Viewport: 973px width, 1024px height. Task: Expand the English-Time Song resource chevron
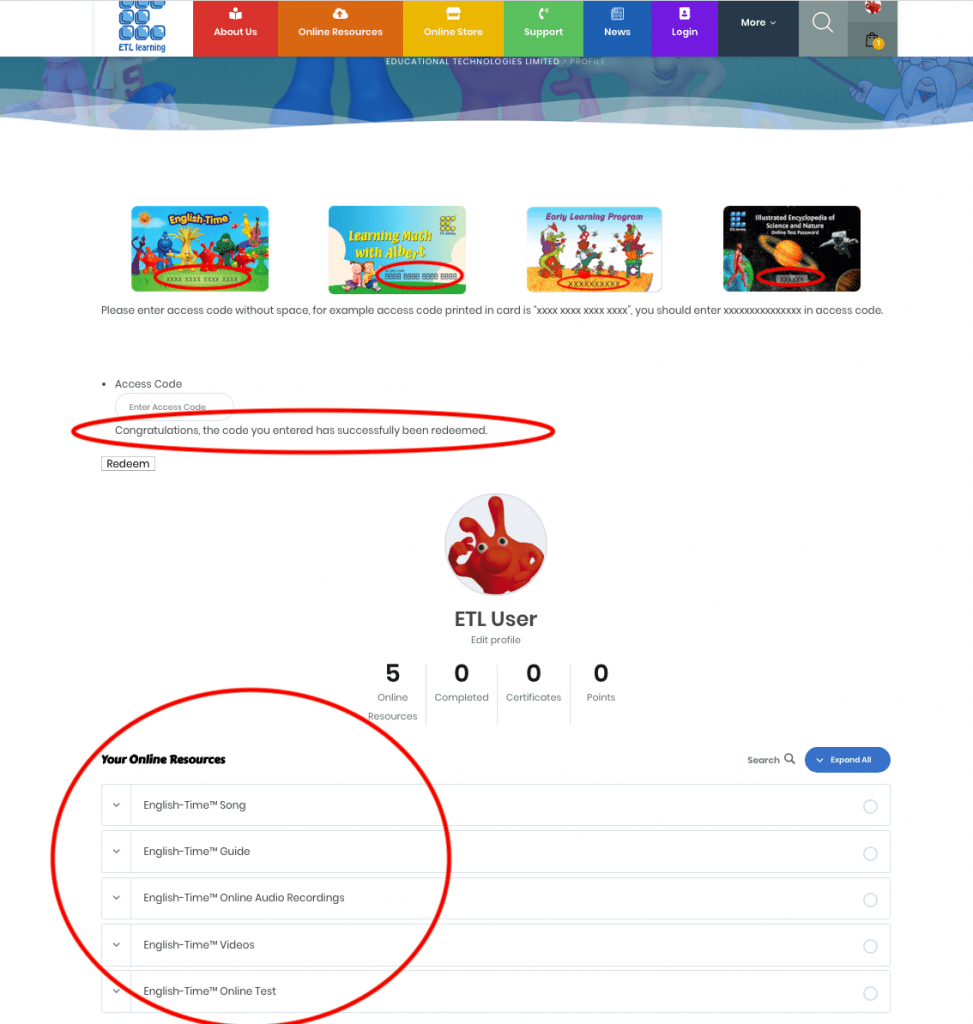click(116, 805)
